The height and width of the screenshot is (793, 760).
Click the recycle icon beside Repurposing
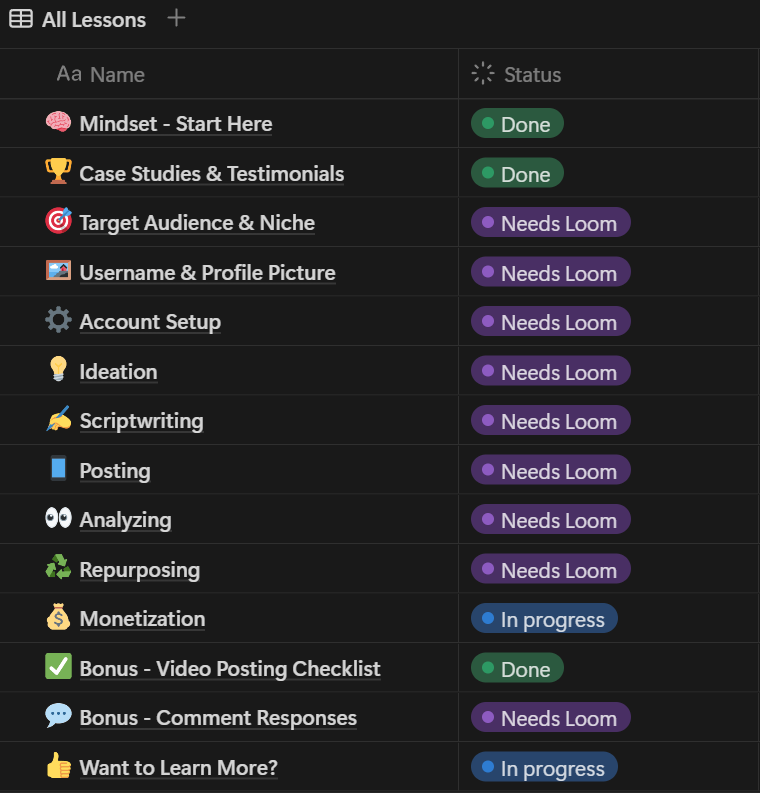pos(59,569)
